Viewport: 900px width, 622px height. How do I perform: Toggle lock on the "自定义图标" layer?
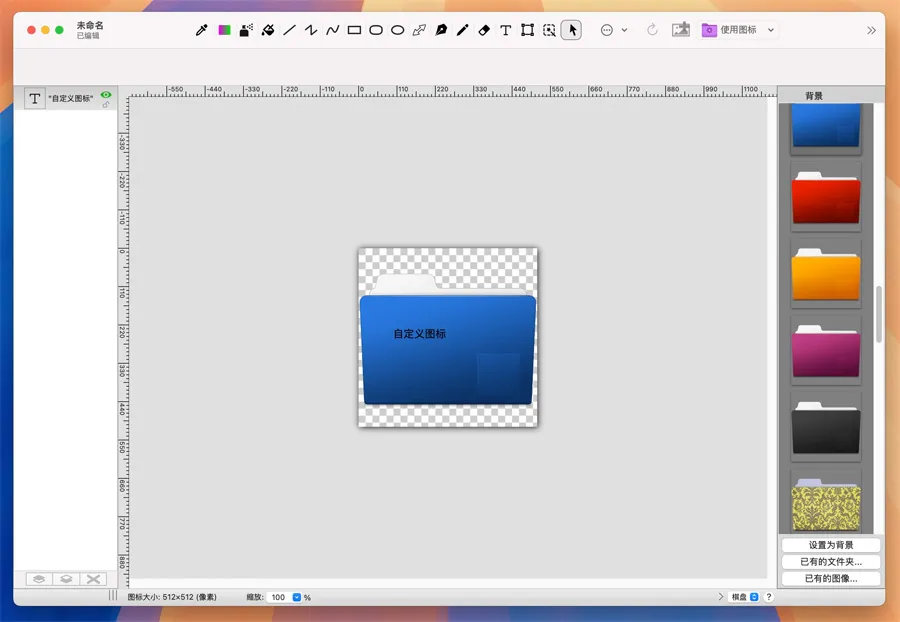coord(106,104)
